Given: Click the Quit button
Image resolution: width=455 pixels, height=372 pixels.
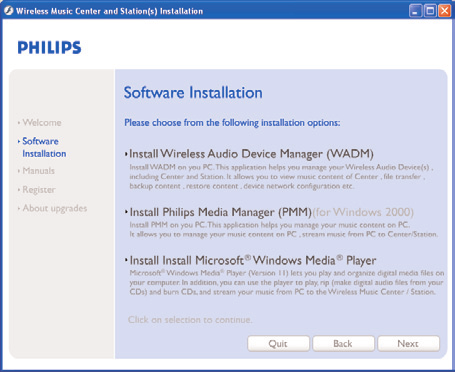Looking at the screenshot, I should coord(278,343).
